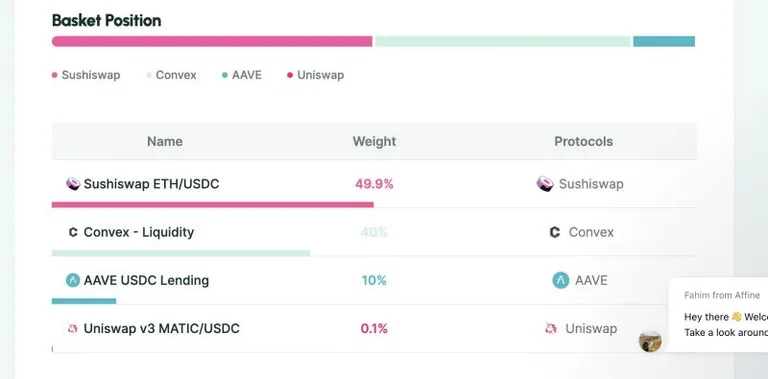
Task: Toggle the Sushiswap legend item
Action: point(86,75)
